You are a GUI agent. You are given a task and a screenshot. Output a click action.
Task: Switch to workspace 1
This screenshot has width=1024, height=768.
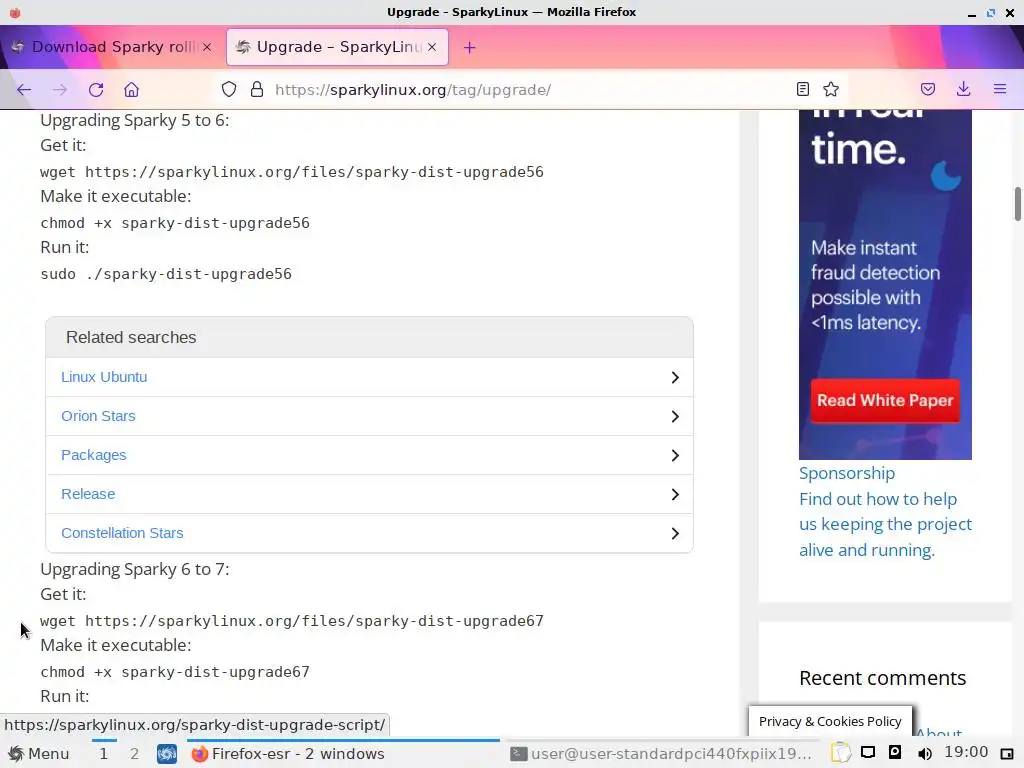[x=103, y=754]
